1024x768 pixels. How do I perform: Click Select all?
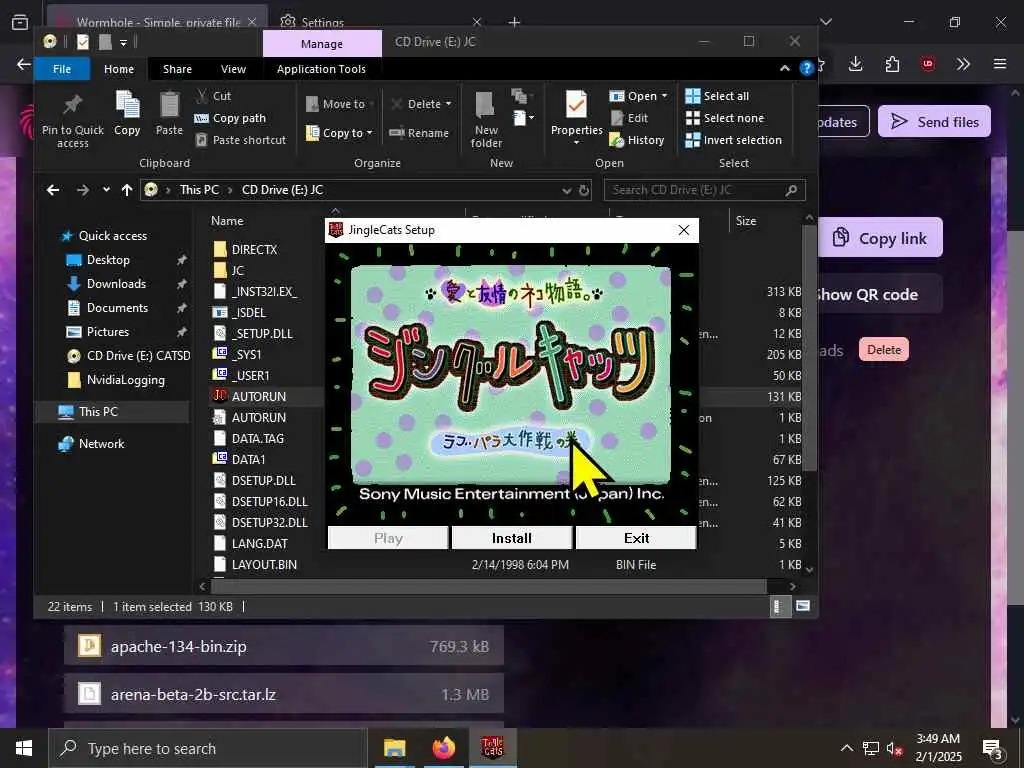[717, 96]
